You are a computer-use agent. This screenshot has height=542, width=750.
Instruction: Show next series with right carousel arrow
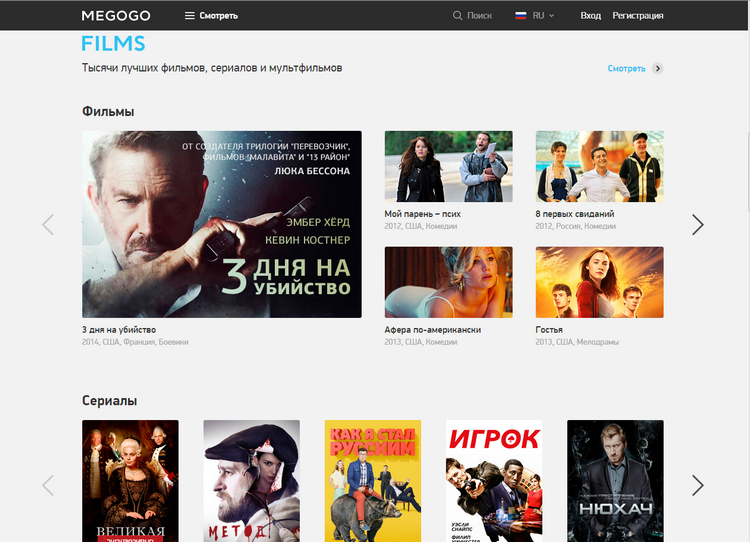tap(698, 485)
